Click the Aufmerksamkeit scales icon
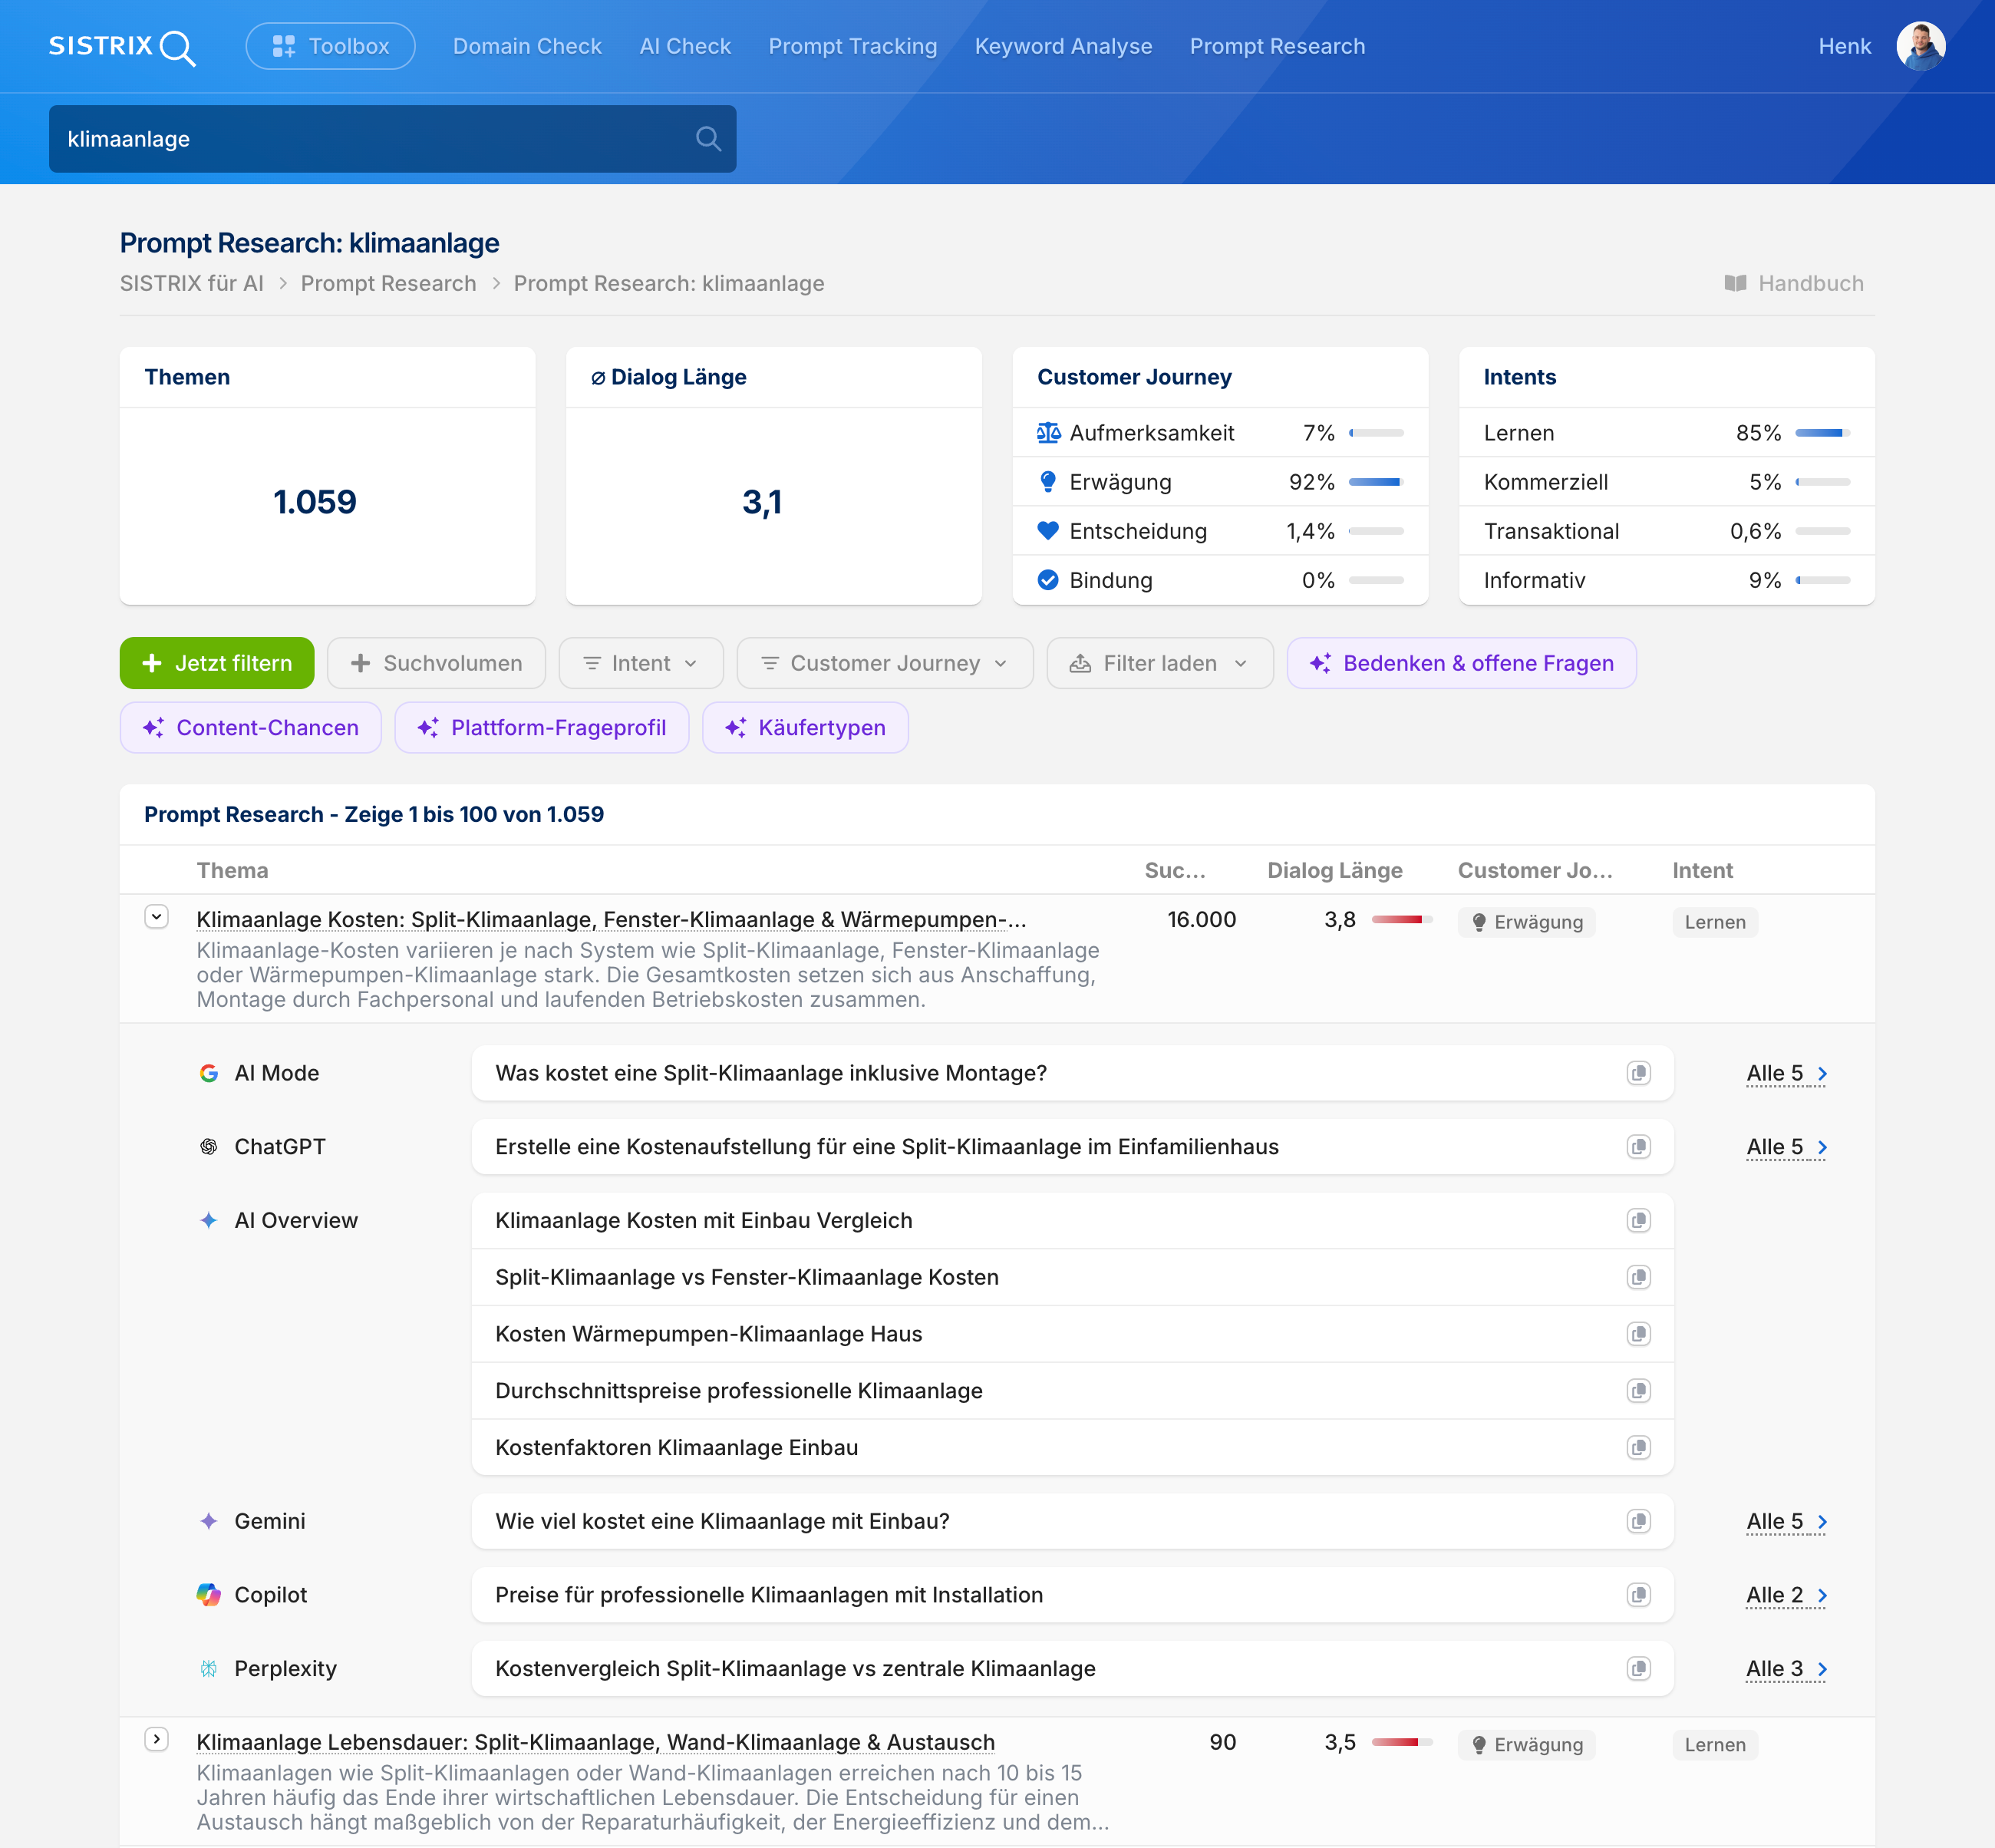Image resolution: width=1995 pixels, height=1848 pixels. (x=1048, y=433)
